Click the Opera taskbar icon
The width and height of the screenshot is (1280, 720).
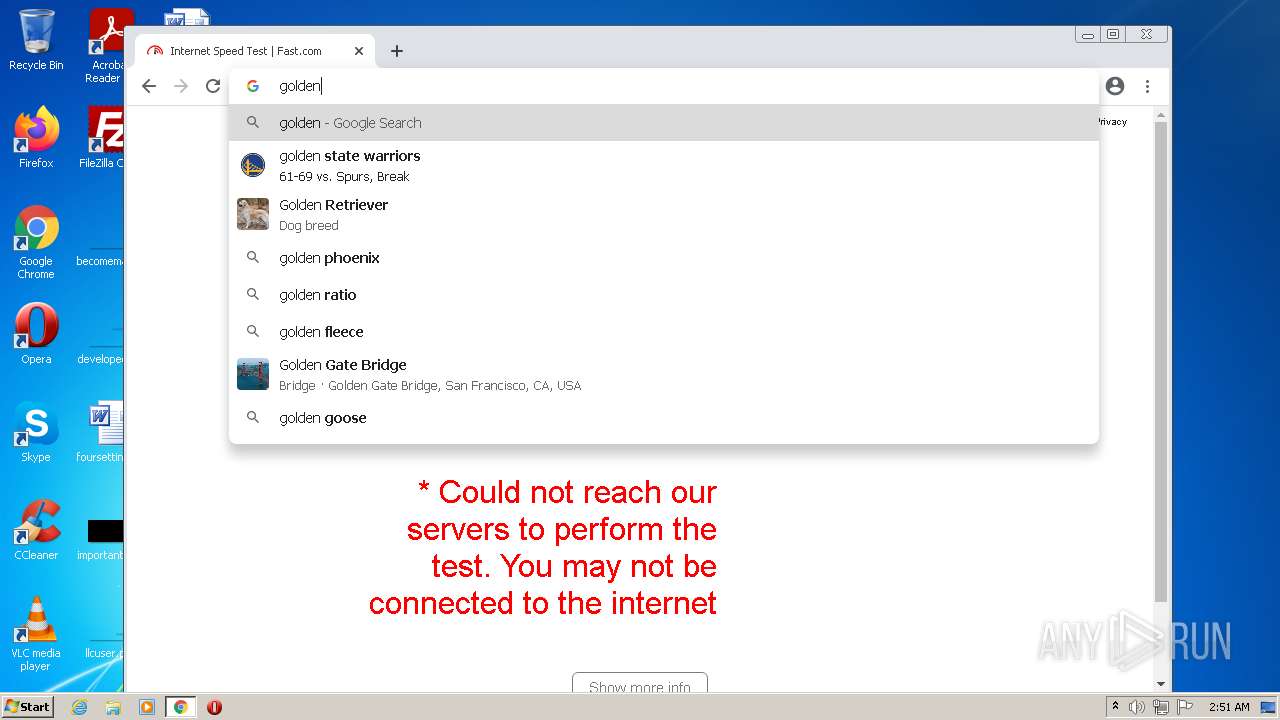(x=214, y=707)
